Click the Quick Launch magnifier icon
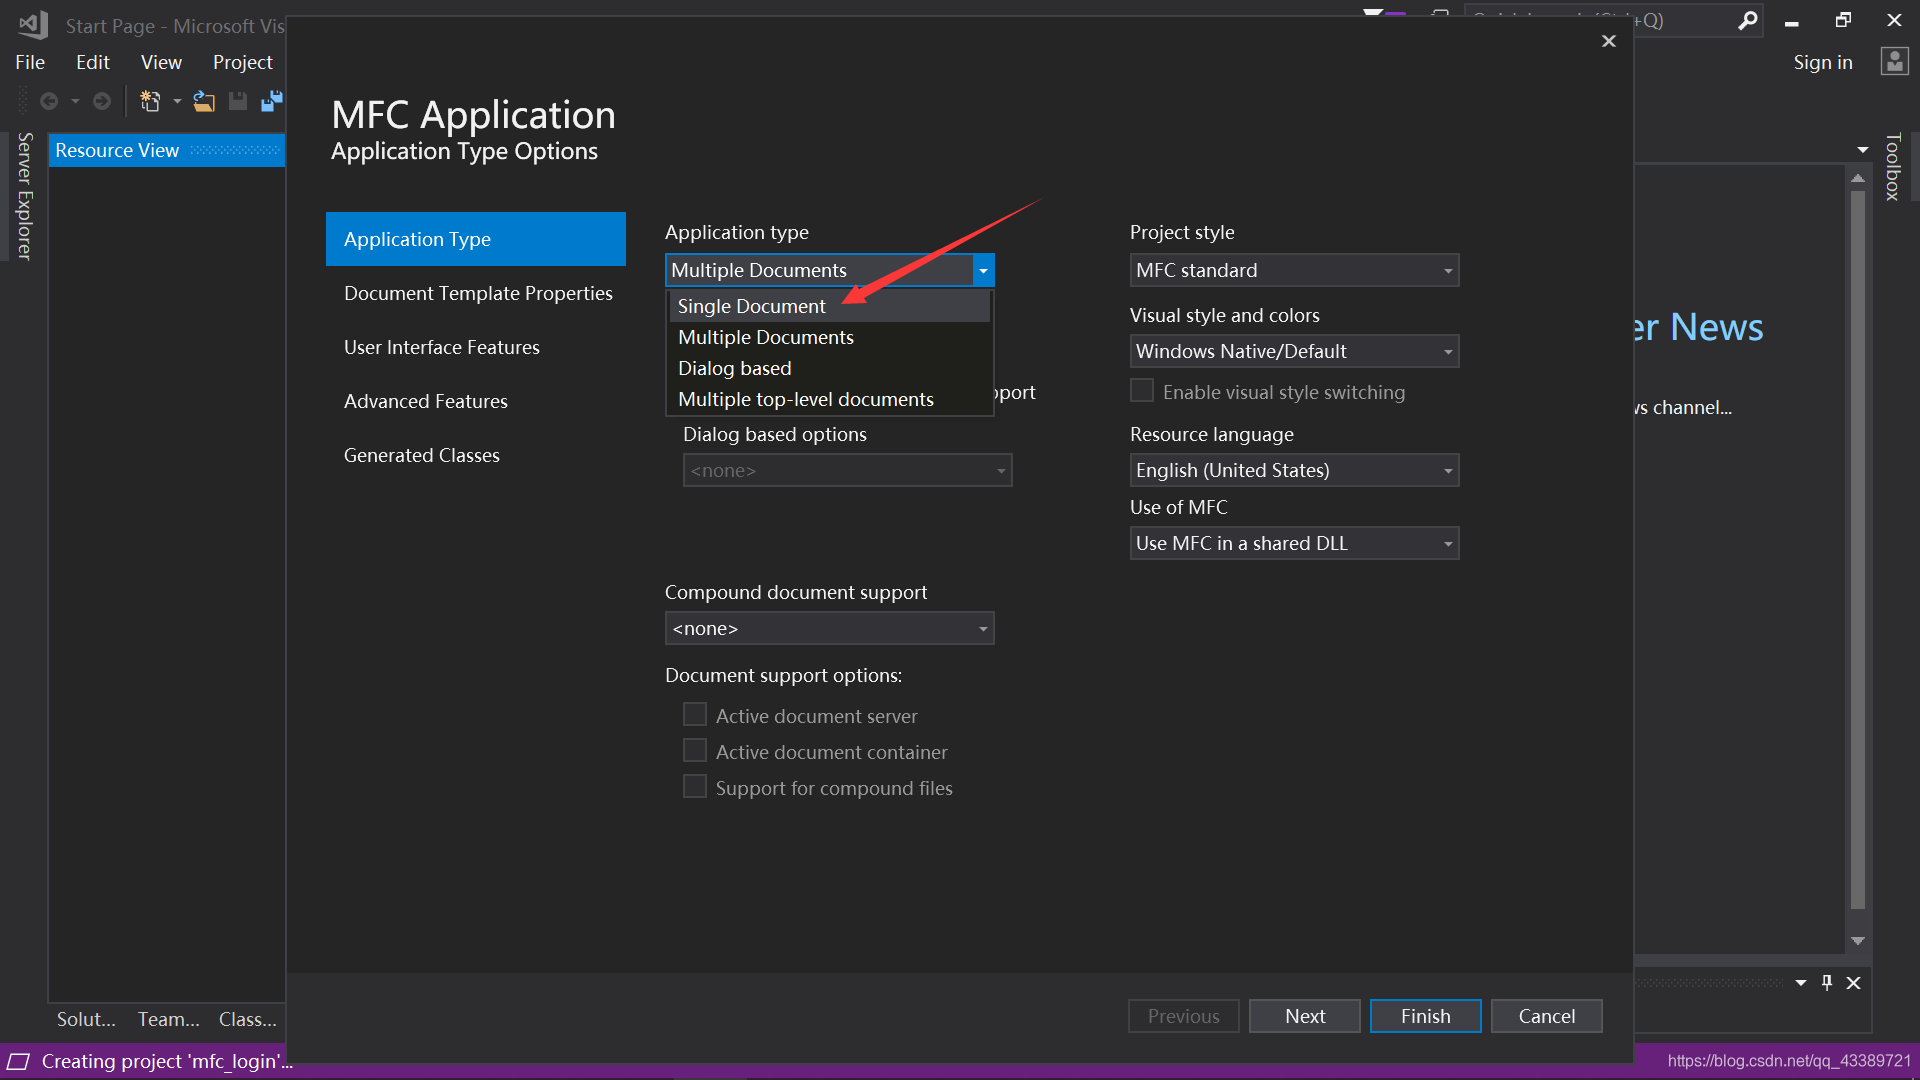1920x1080 pixels. [x=1747, y=21]
